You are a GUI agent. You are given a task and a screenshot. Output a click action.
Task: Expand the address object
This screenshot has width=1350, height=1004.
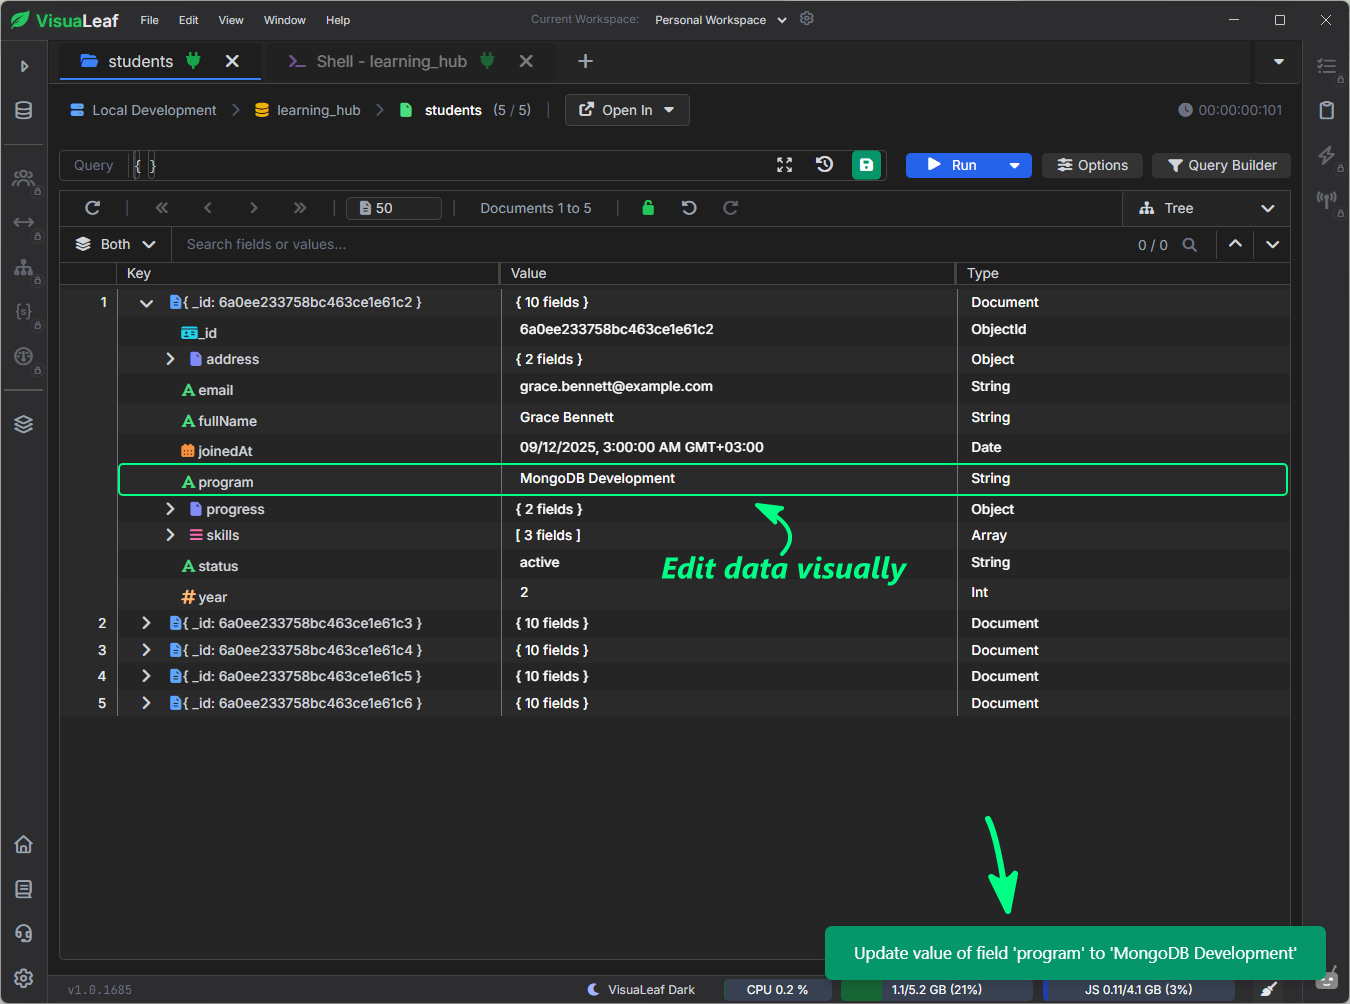[170, 359]
